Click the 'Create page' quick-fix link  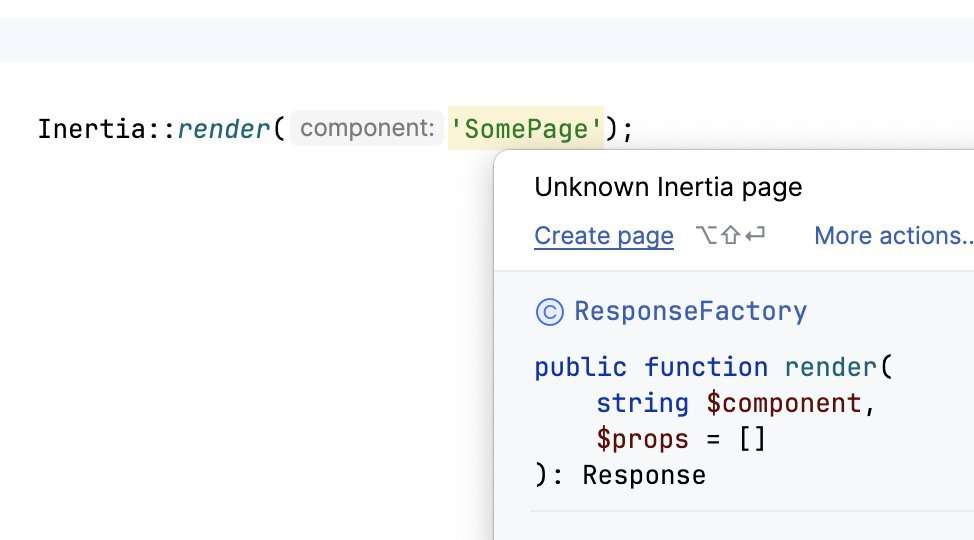[x=604, y=236]
